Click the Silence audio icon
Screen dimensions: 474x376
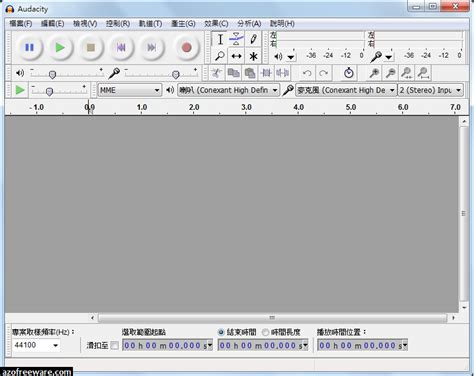pos(282,73)
